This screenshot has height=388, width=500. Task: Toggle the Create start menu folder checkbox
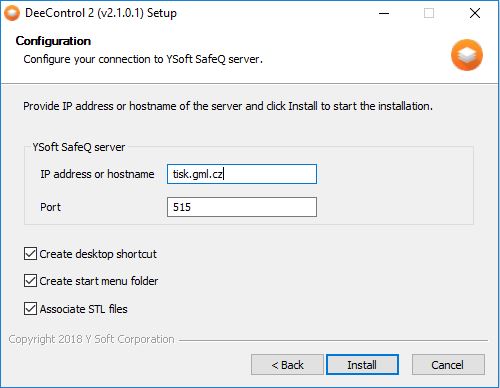tap(30, 281)
